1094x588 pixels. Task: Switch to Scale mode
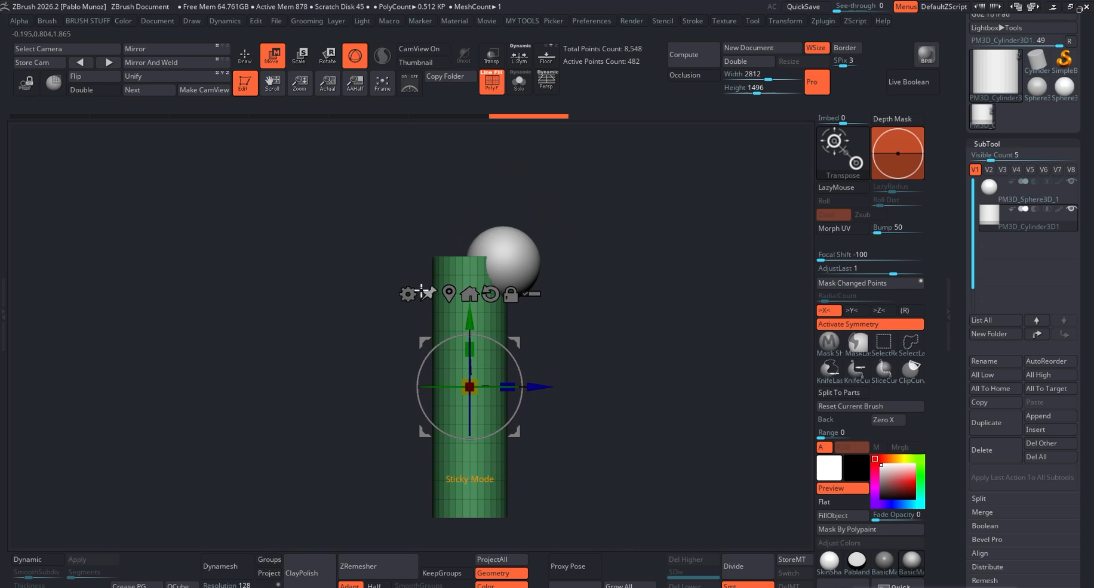[x=300, y=56]
